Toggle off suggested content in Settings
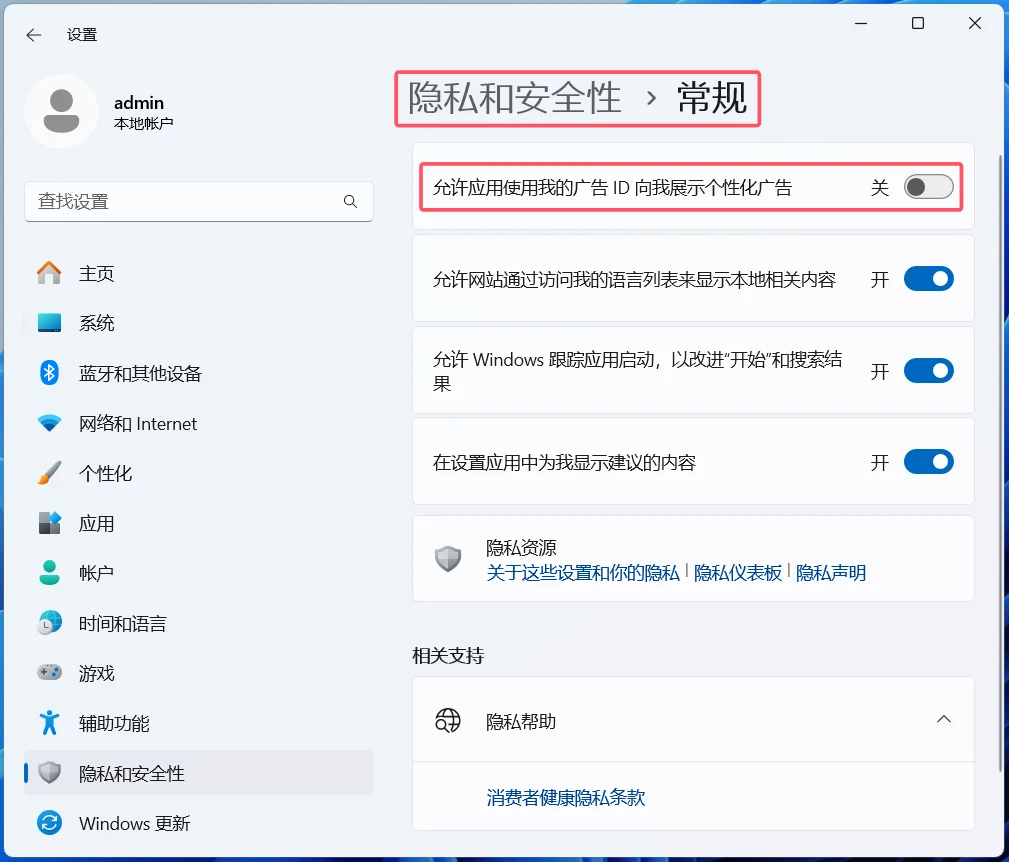 [928, 461]
